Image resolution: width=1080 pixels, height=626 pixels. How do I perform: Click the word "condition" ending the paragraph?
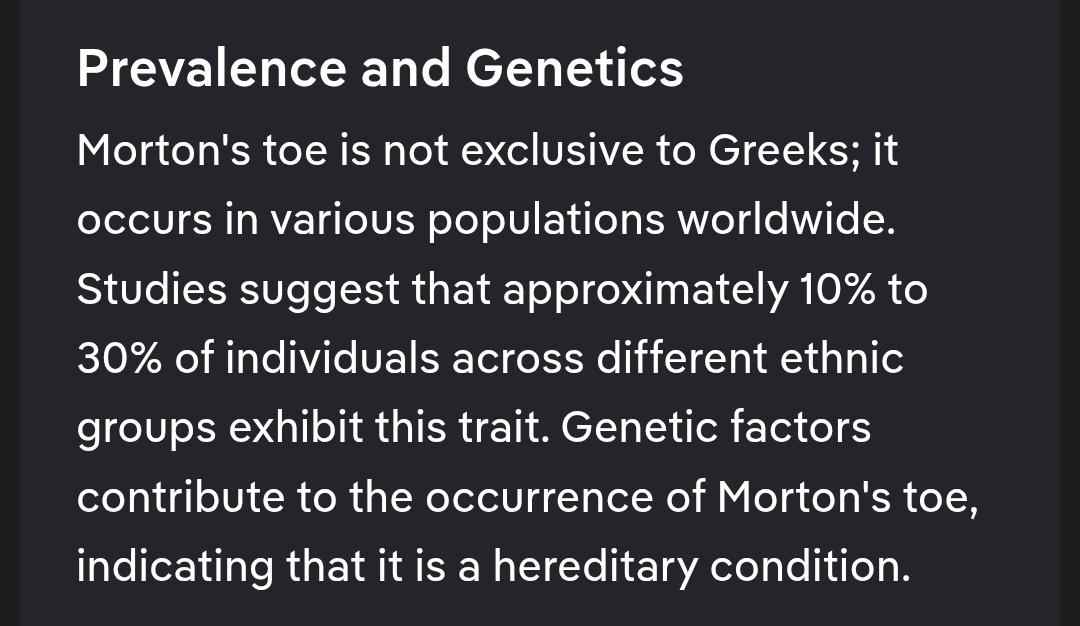click(x=810, y=567)
